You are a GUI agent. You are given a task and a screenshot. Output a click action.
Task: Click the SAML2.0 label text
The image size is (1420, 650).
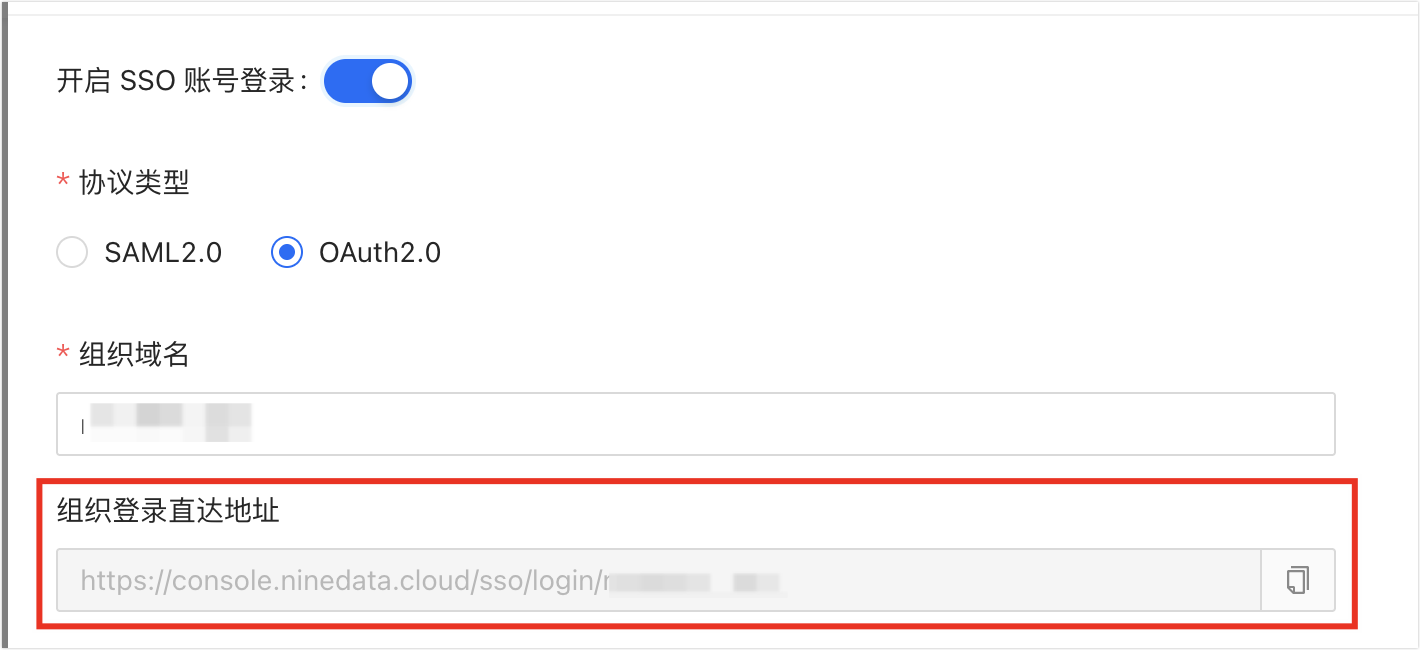pyautogui.click(x=163, y=253)
